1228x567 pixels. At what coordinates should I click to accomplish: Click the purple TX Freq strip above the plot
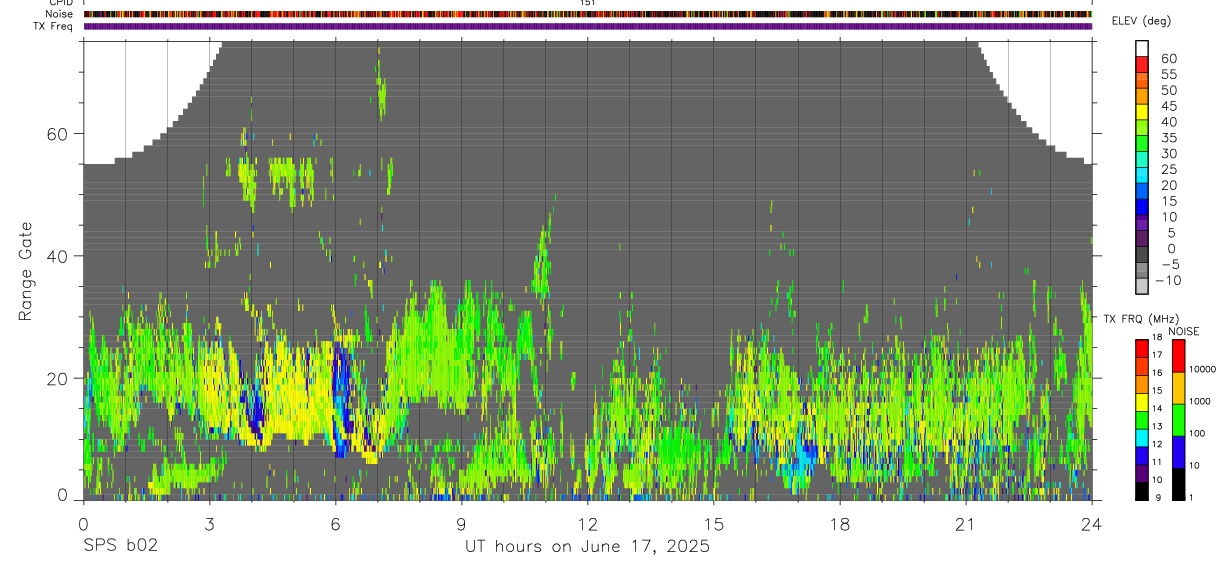[588, 26]
